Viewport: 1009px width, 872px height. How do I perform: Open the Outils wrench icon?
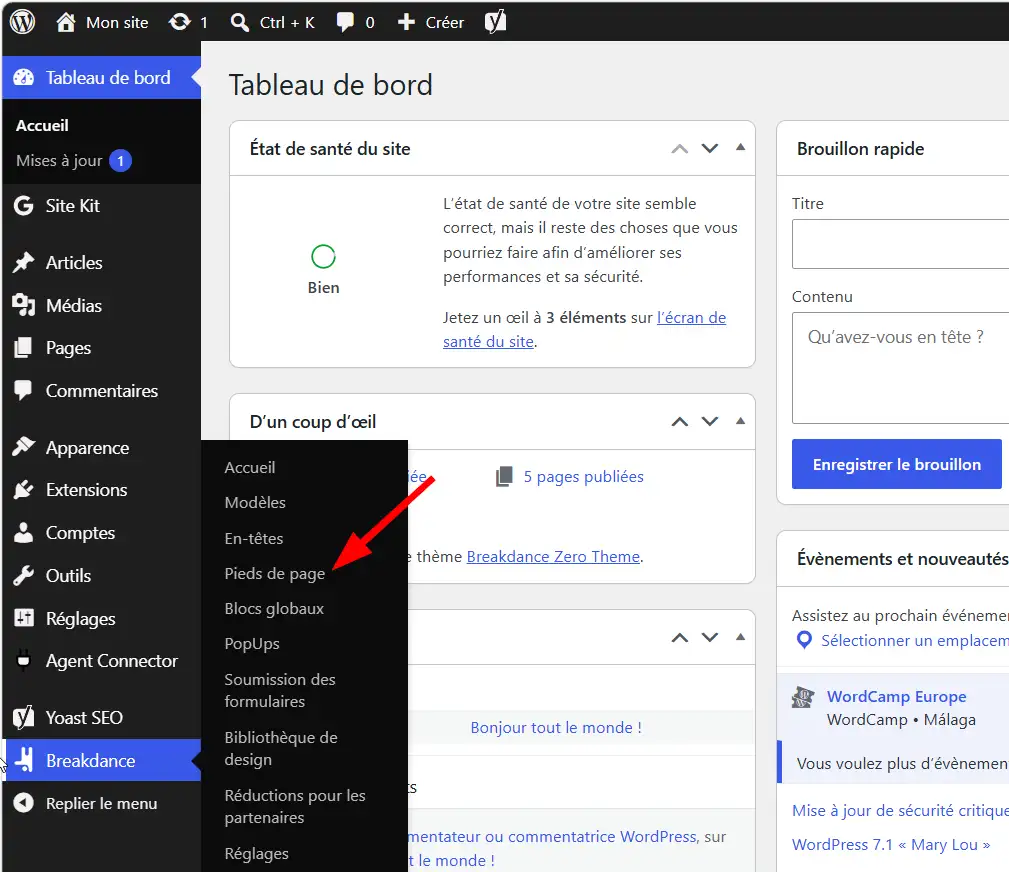(24, 575)
